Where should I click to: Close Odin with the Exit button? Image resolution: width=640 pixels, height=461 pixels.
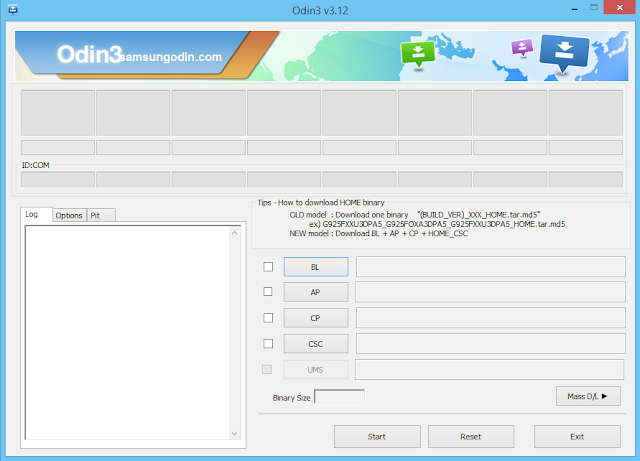pos(577,437)
